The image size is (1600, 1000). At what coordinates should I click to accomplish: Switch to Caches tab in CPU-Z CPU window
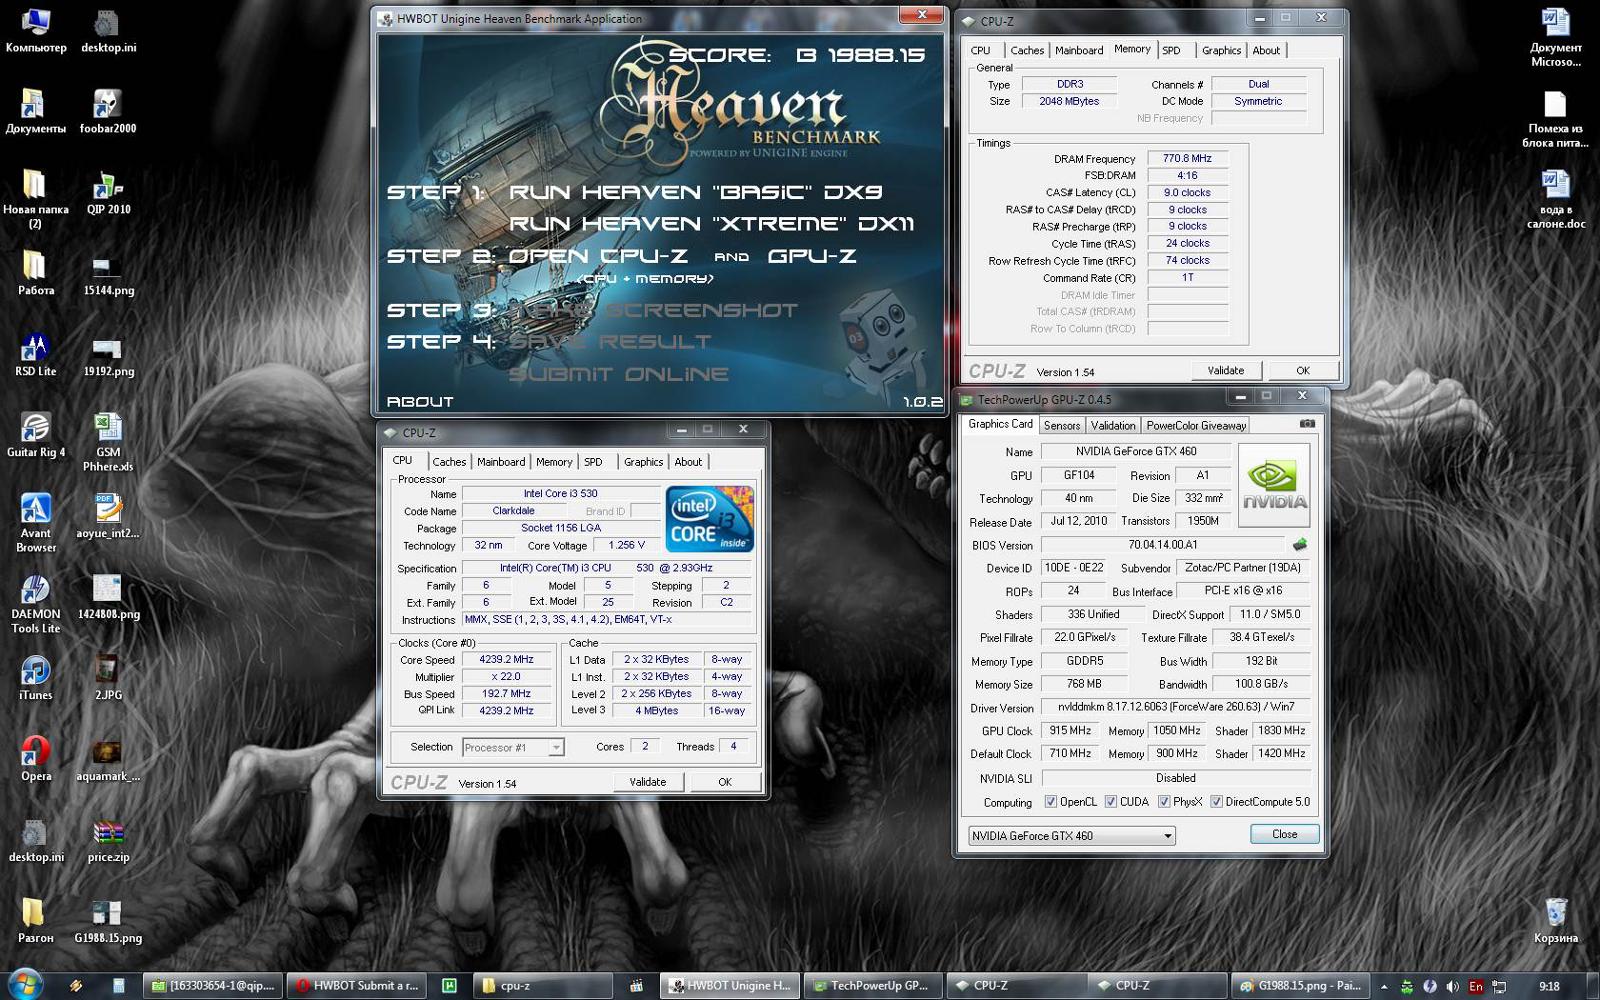[x=449, y=462]
